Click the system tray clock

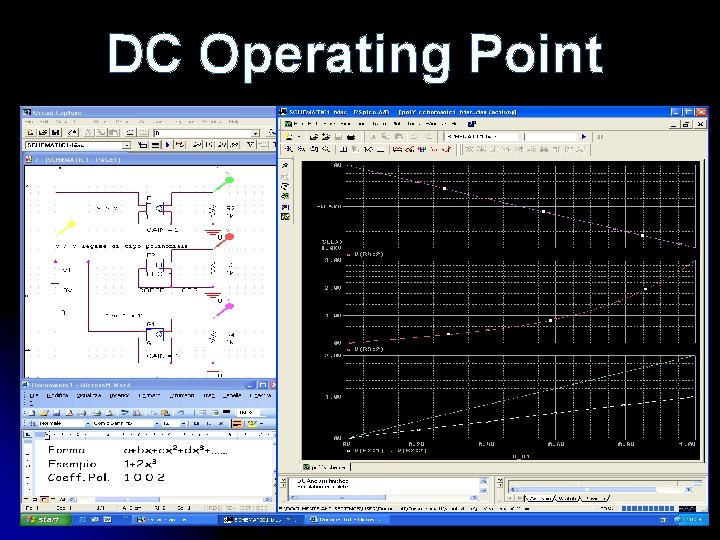tap(693, 520)
